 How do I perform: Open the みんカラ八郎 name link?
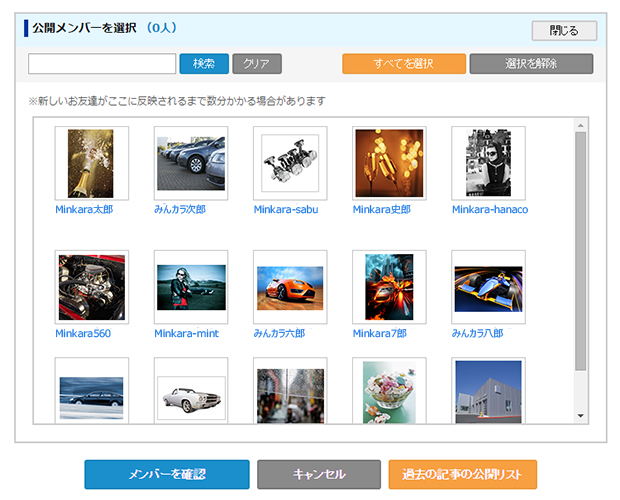pos(478,334)
